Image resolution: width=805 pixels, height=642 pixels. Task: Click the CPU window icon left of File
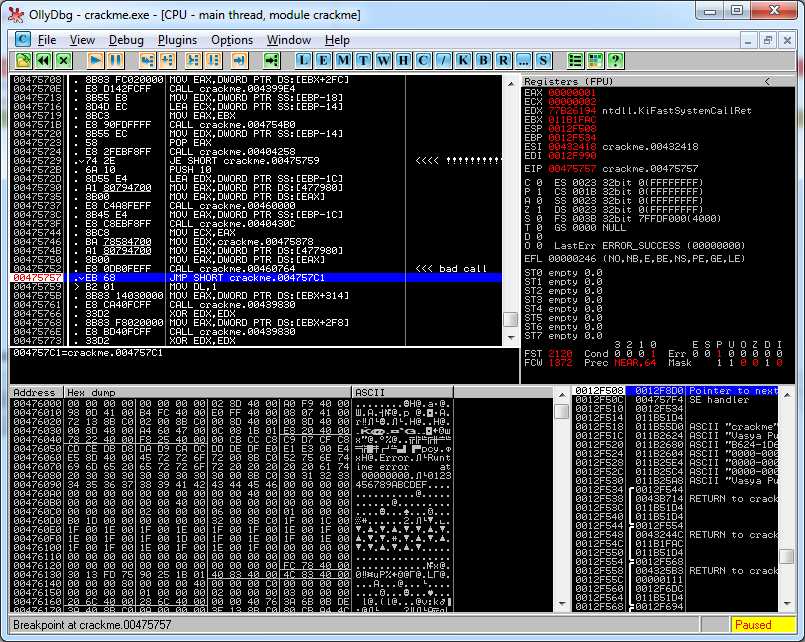23,40
